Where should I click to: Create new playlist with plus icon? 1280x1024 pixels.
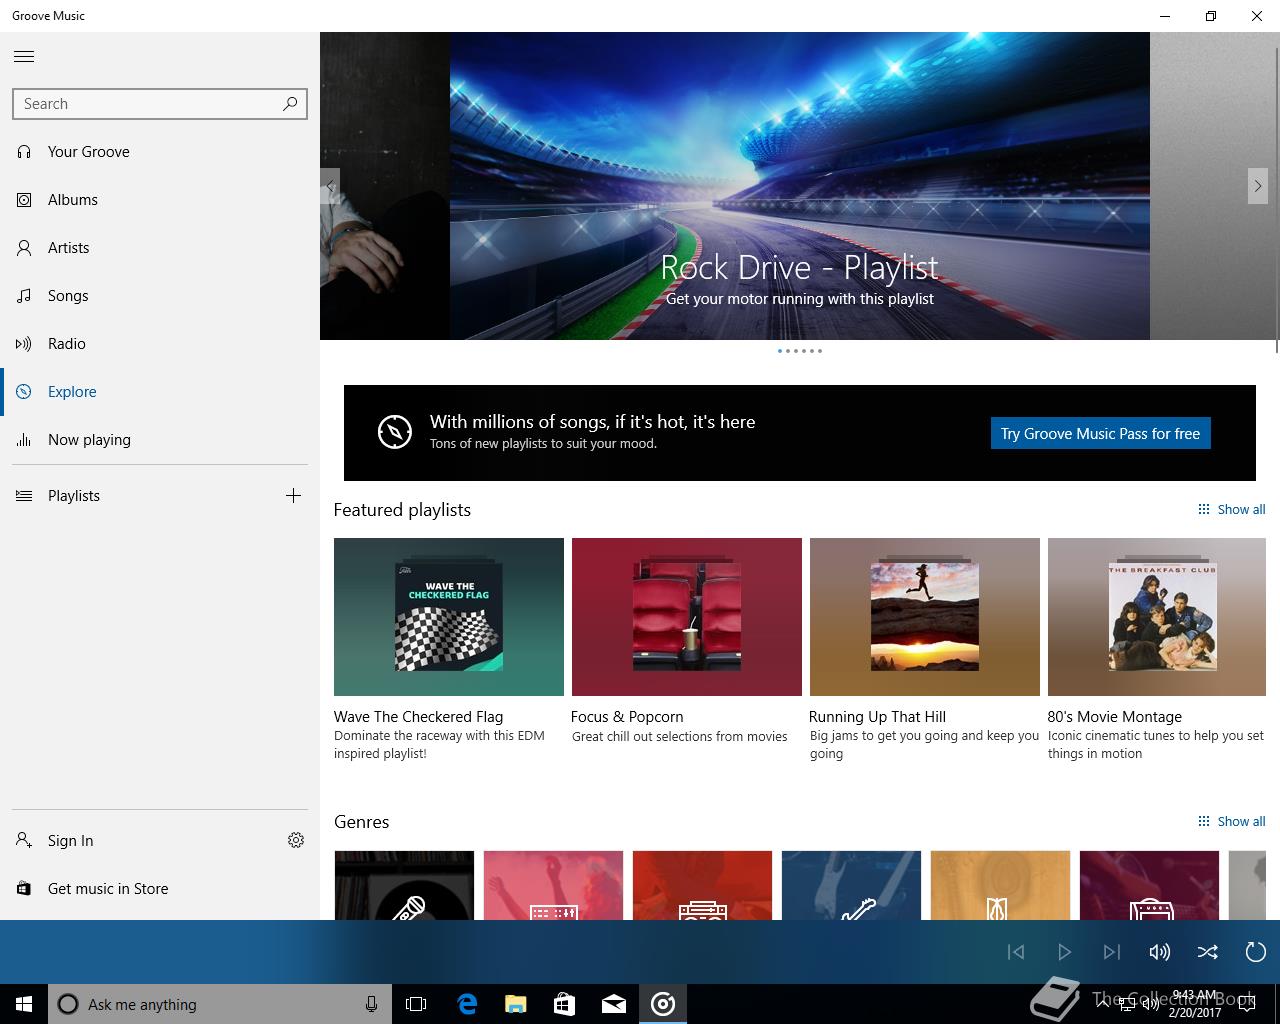coord(293,496)
